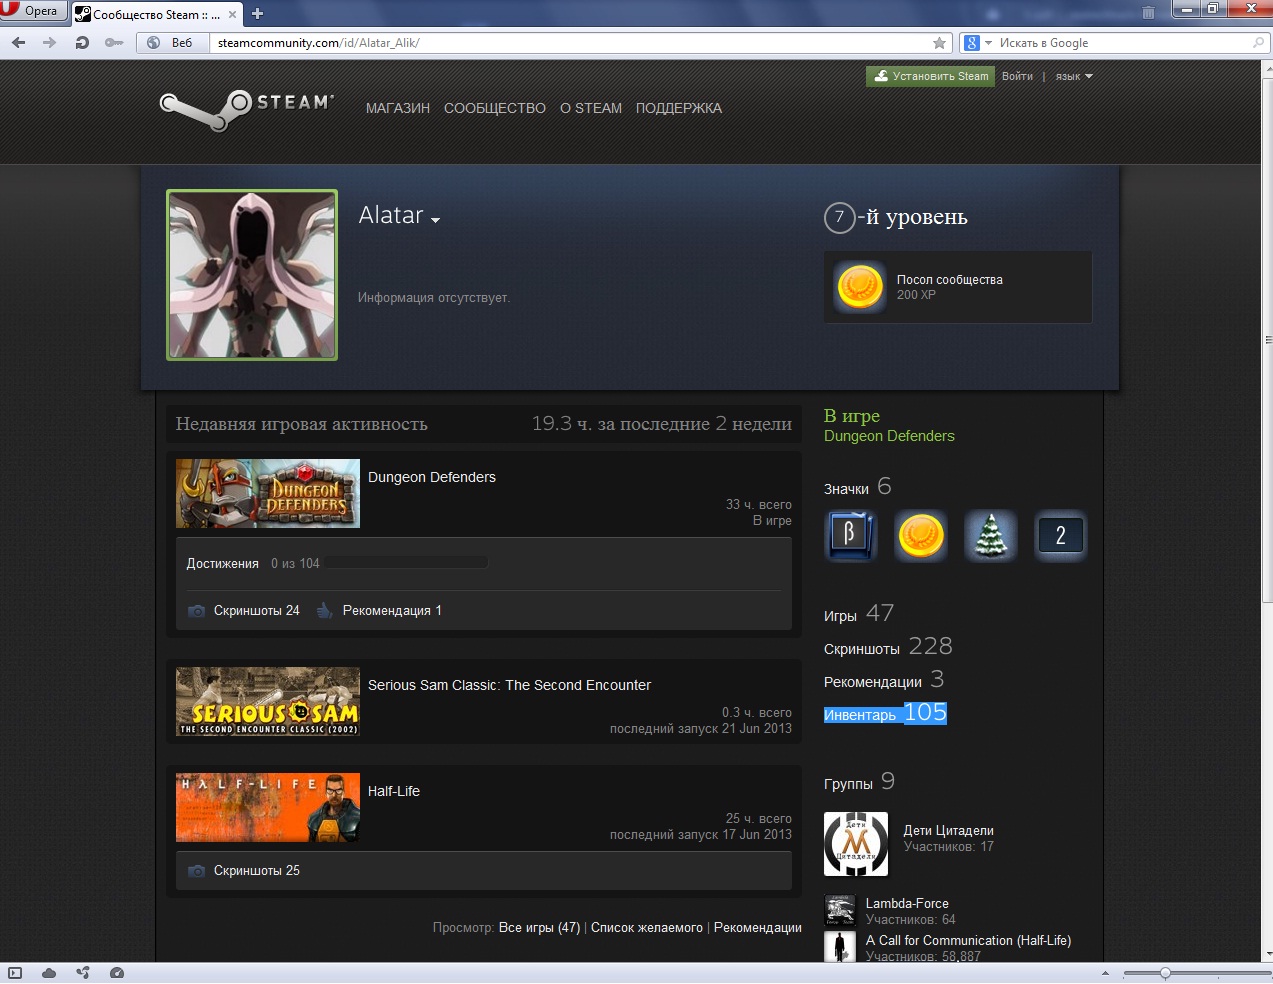This screenshot has height=984, width=1273.
Task: Open the closed tabs trash icon
Action: click(x=1148, y=12)
